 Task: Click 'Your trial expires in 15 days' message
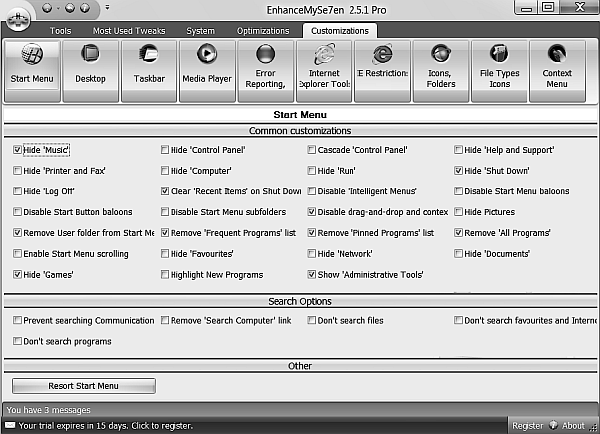pos(106,426)
